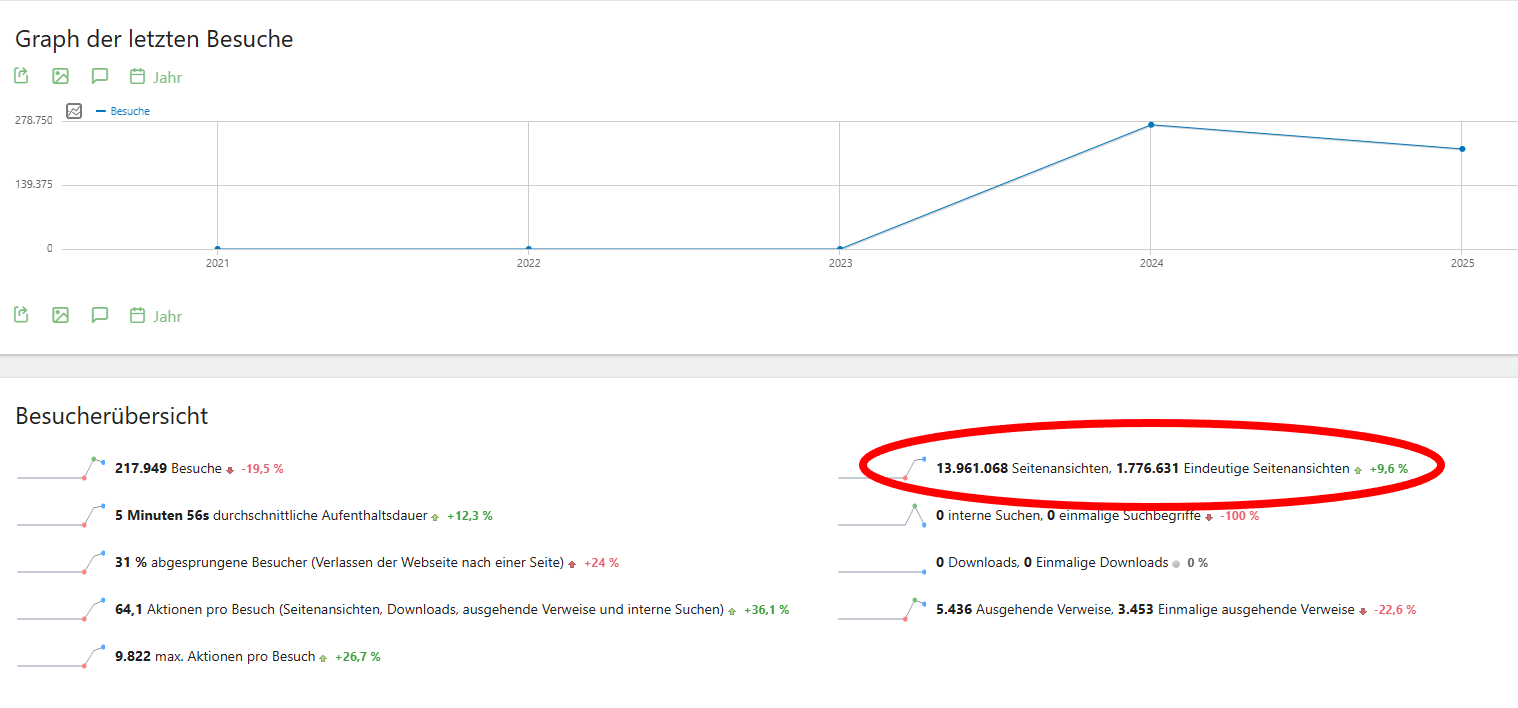This screenshot has width=1518, height=708.
Task: Click the interne Suchen sparkline
Action: point(882,516)
